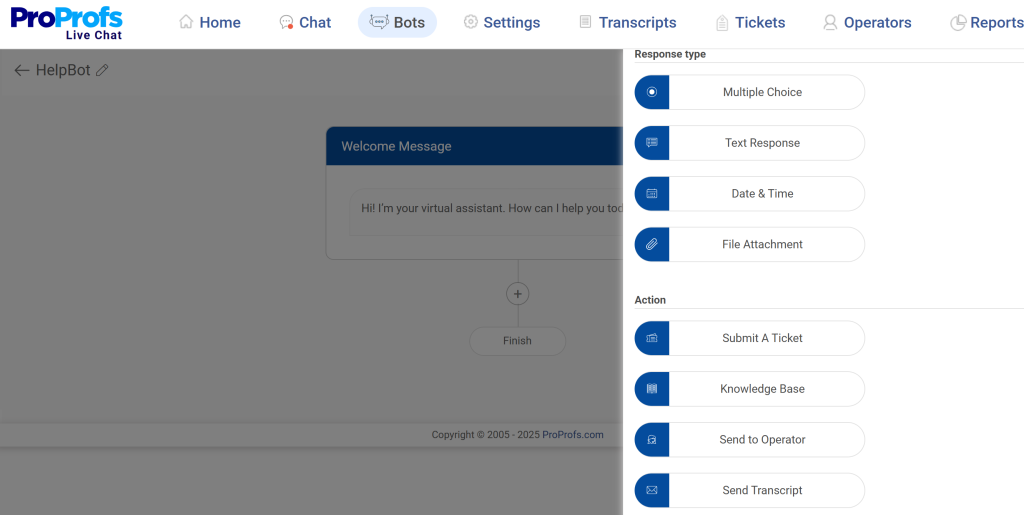Click the File Attachment paperclip icon
The height and width of the screenshot is (515, 1024).
point(652,244)
